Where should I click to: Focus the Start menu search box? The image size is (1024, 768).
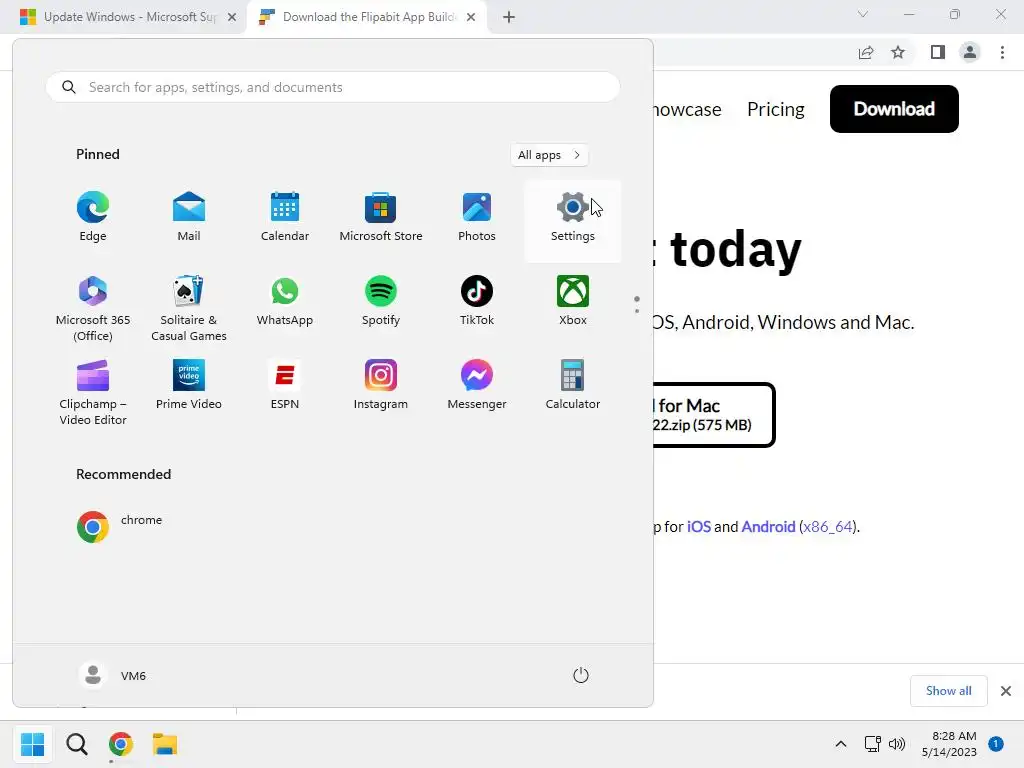pos(333,87)
